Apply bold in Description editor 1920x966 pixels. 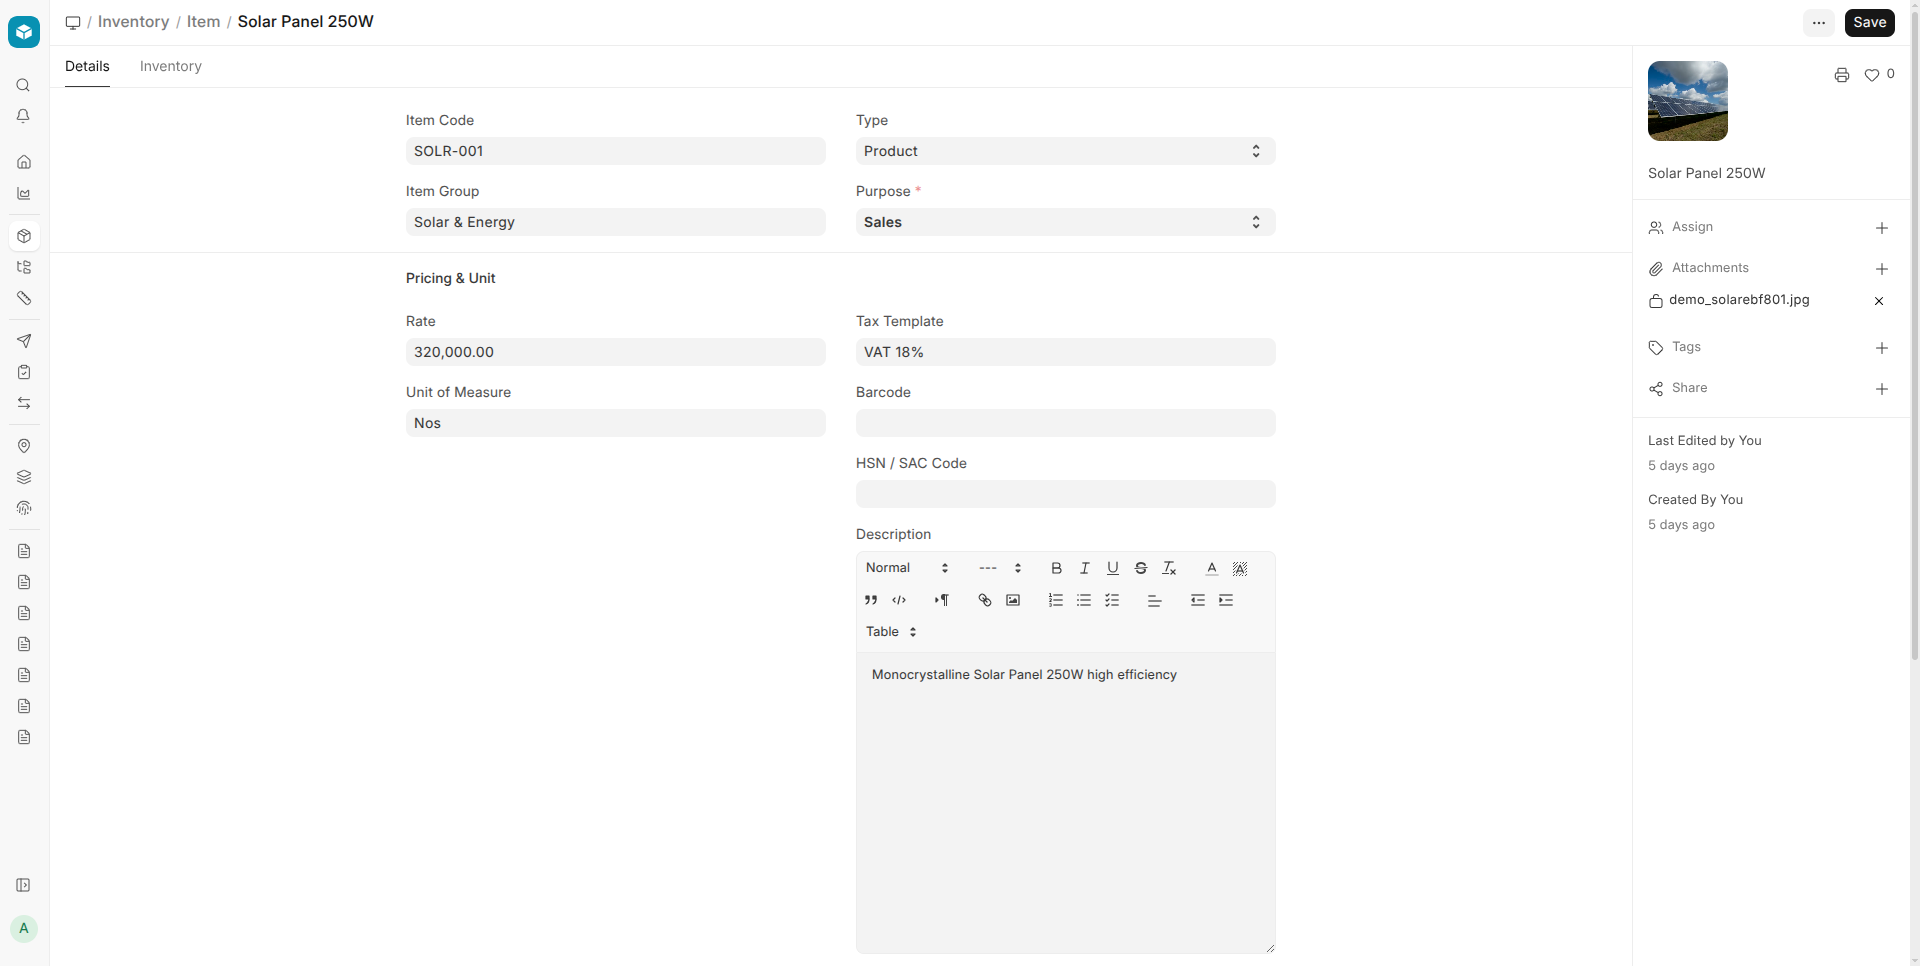pyautogui.click(x=1056, y=568)
